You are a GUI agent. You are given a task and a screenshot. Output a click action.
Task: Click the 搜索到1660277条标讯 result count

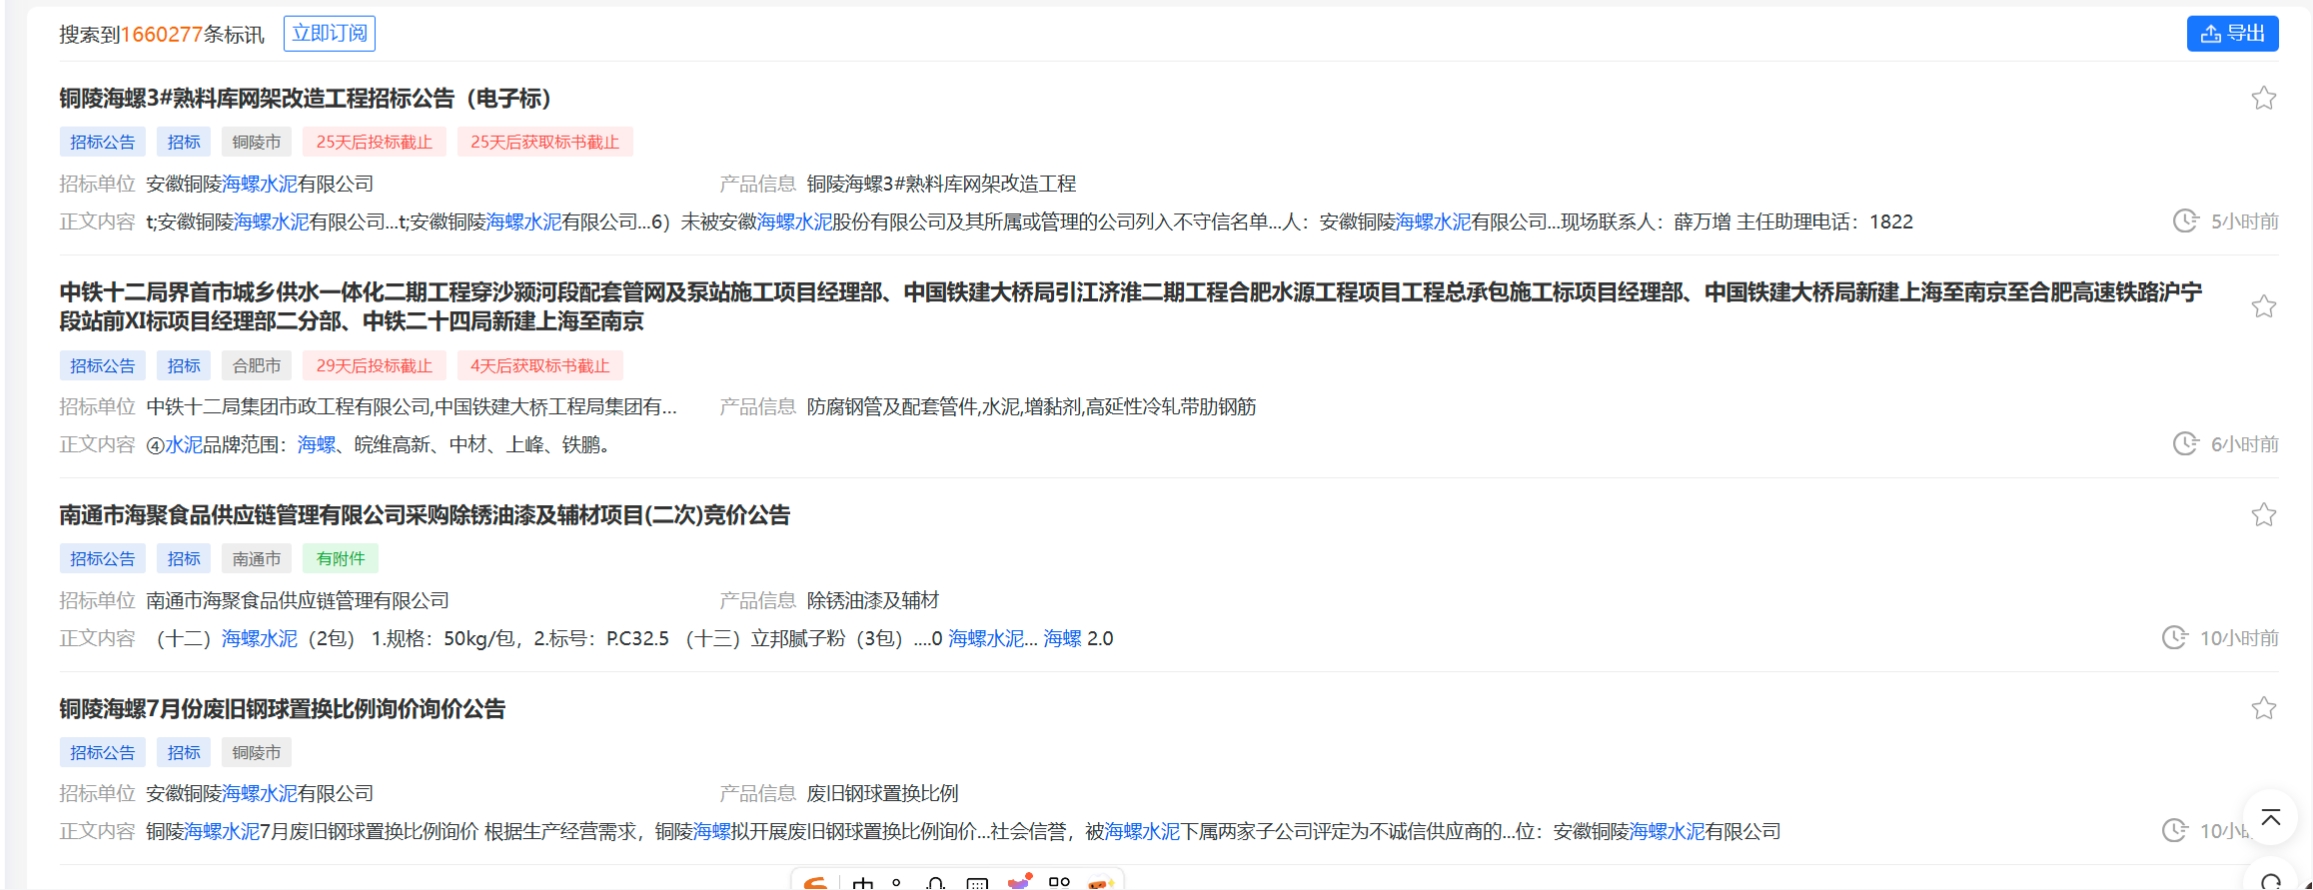pyautogui.click(x=162, y=35)
